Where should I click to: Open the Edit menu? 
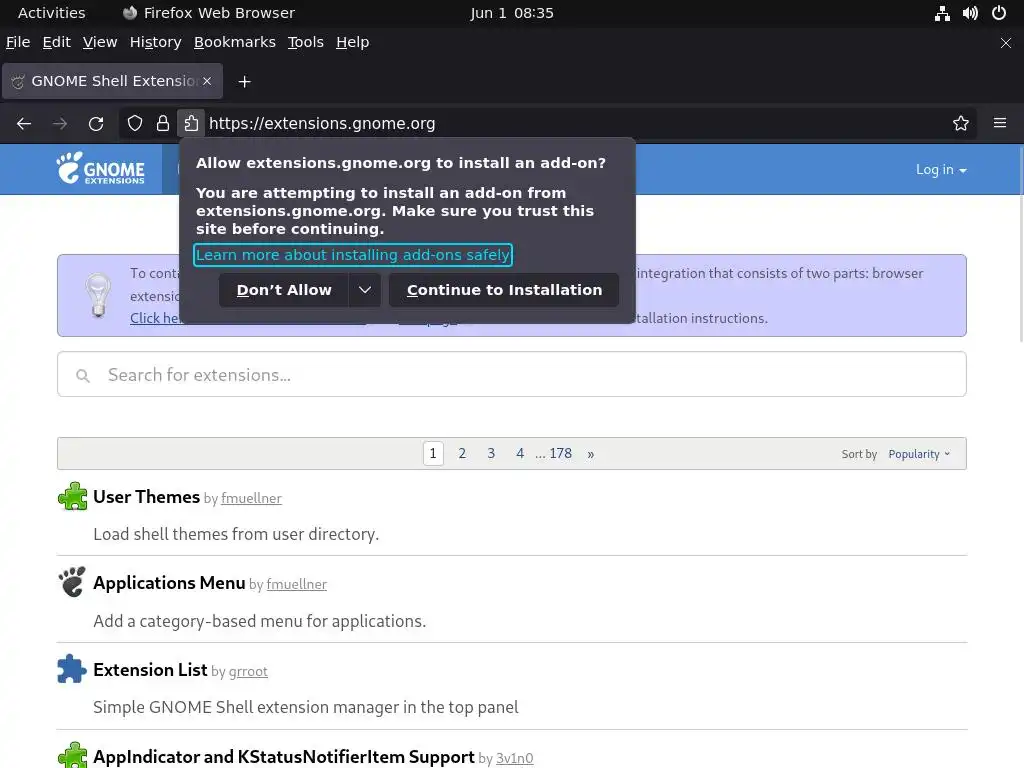[x=56, y=42]
